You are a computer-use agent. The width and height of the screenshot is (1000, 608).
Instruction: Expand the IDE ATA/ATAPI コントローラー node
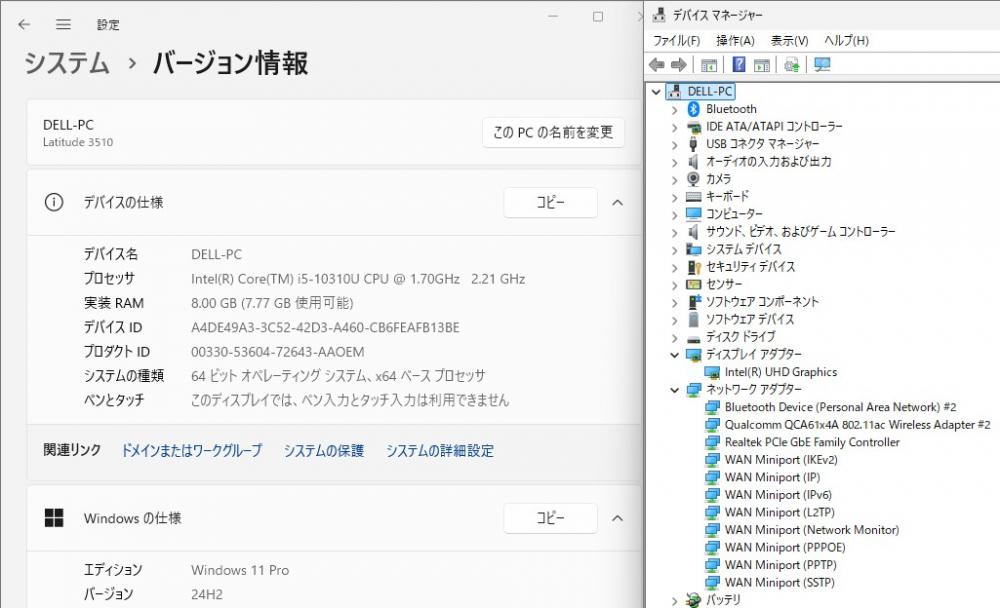pyautogui.click(x=675, y=127)
